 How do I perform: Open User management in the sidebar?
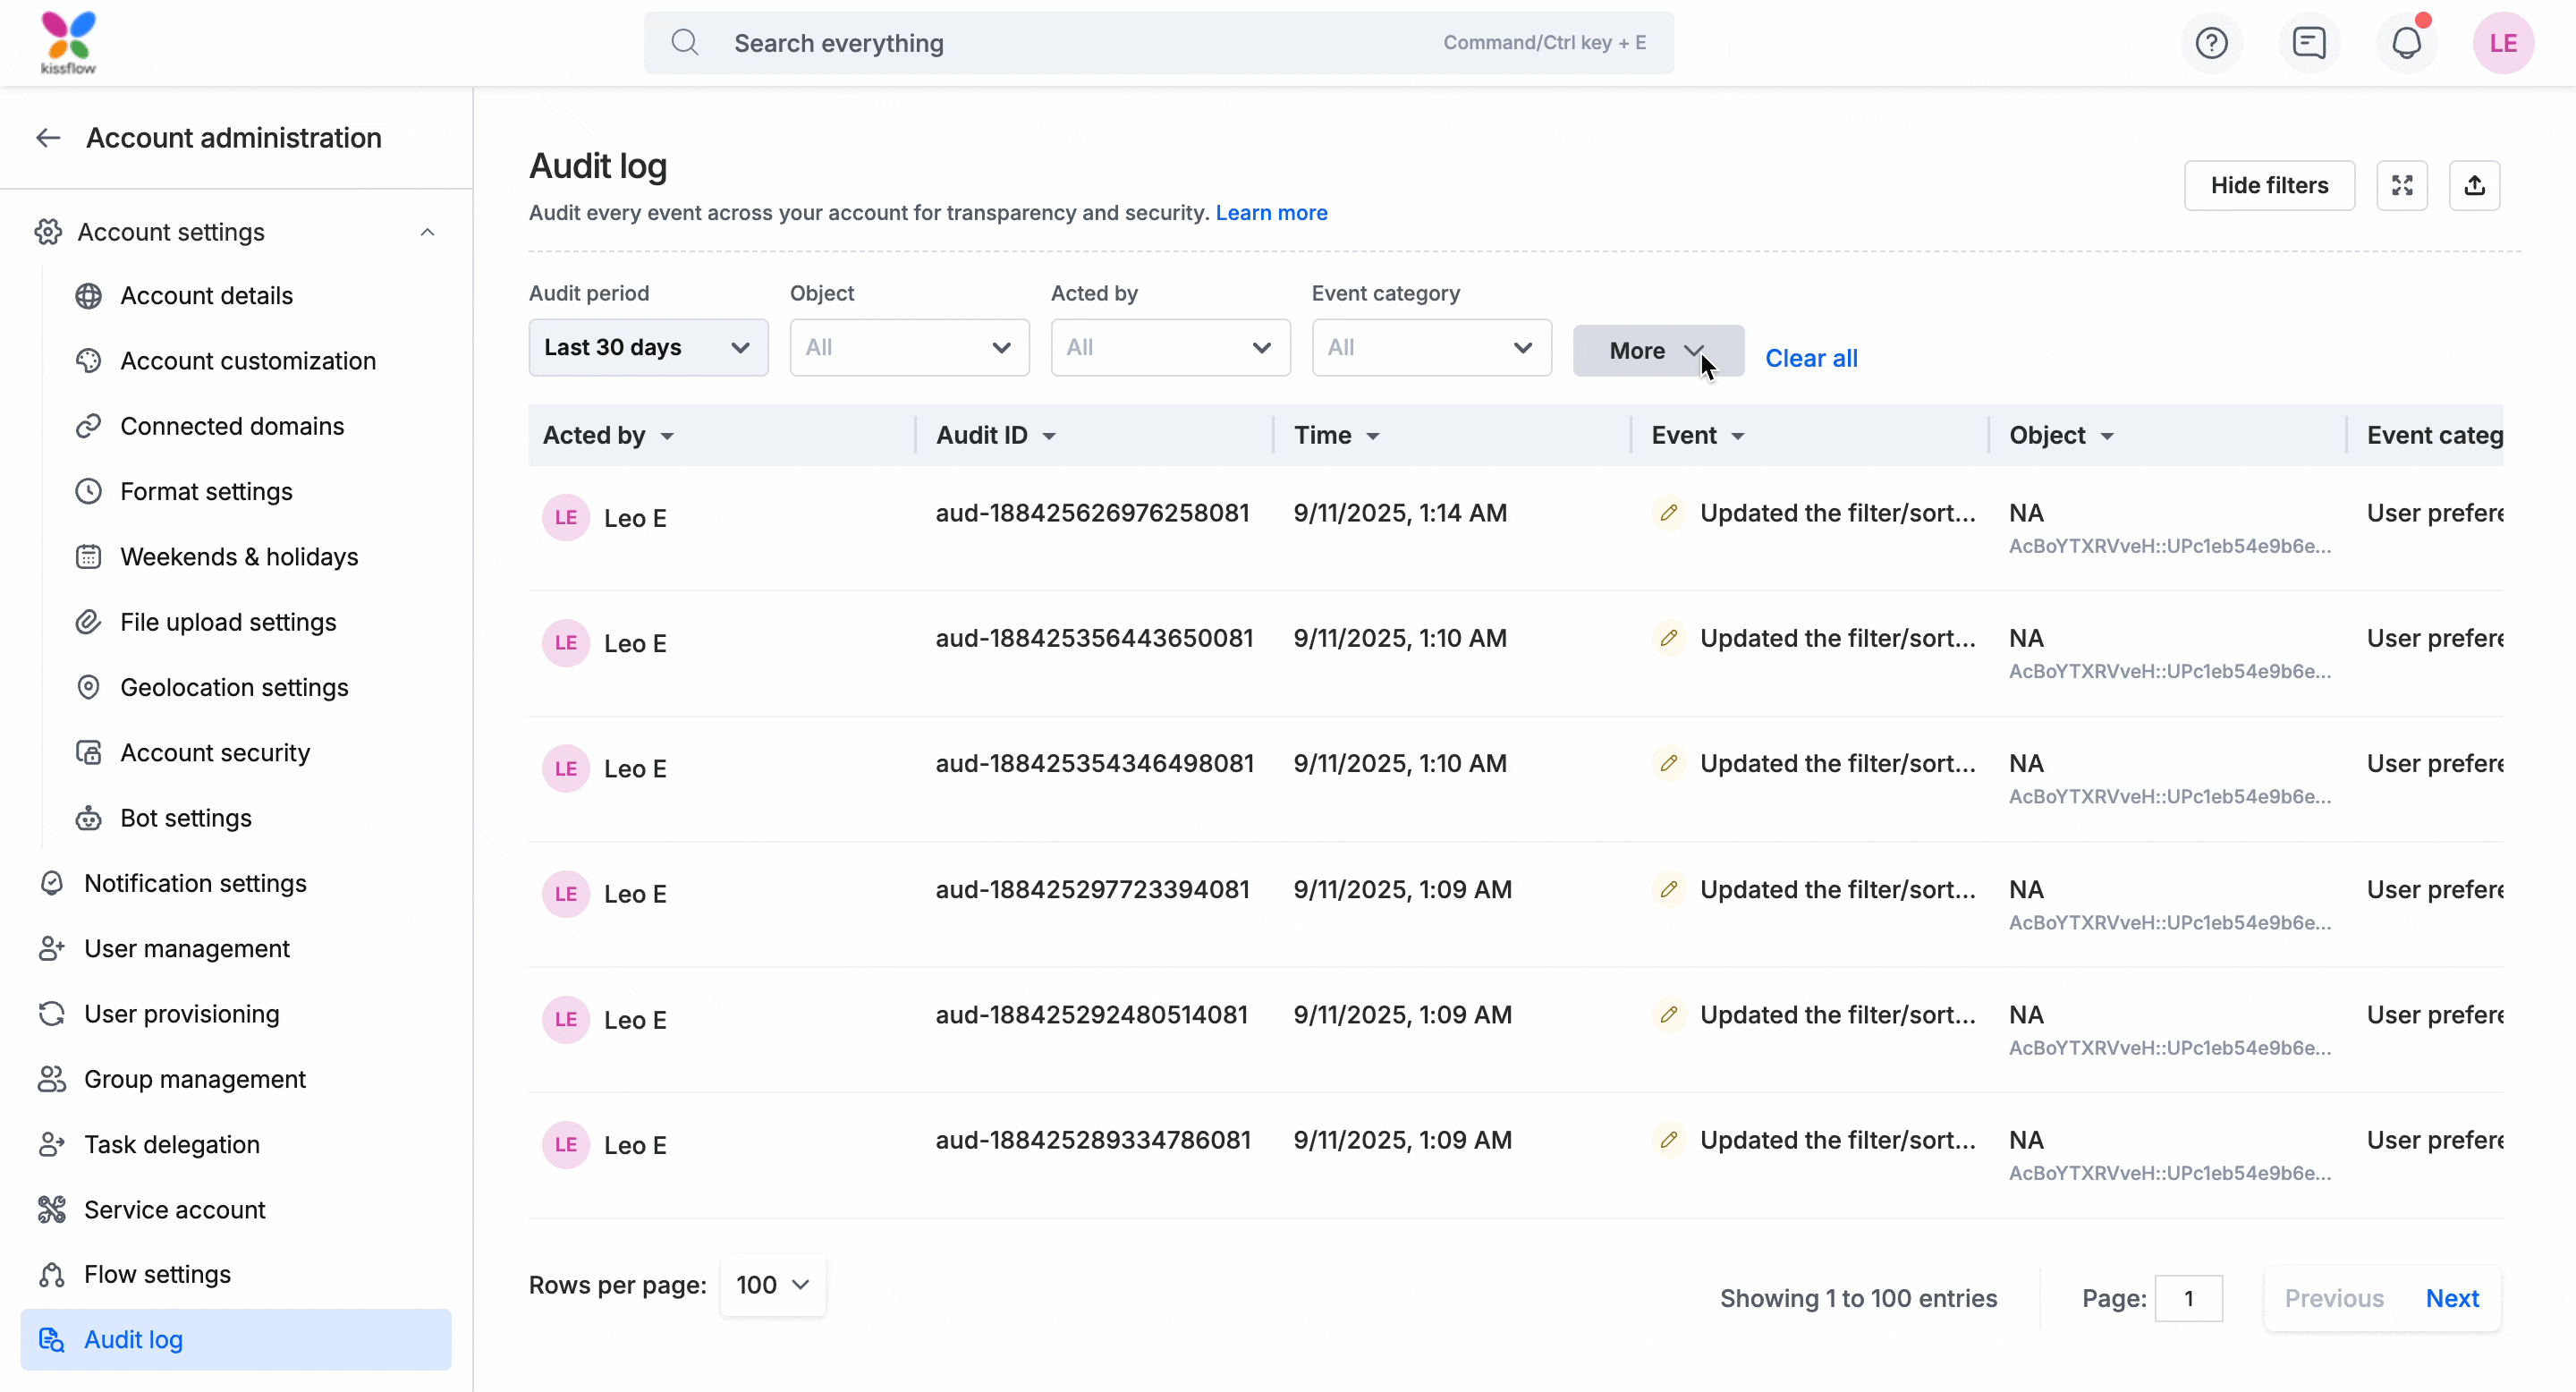click(187, 948)
